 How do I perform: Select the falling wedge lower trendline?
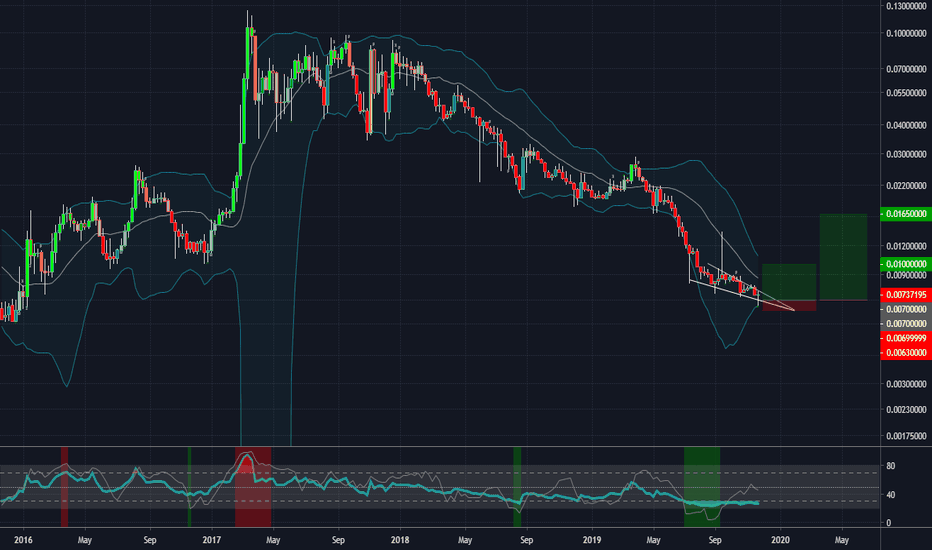coord(741,296)
